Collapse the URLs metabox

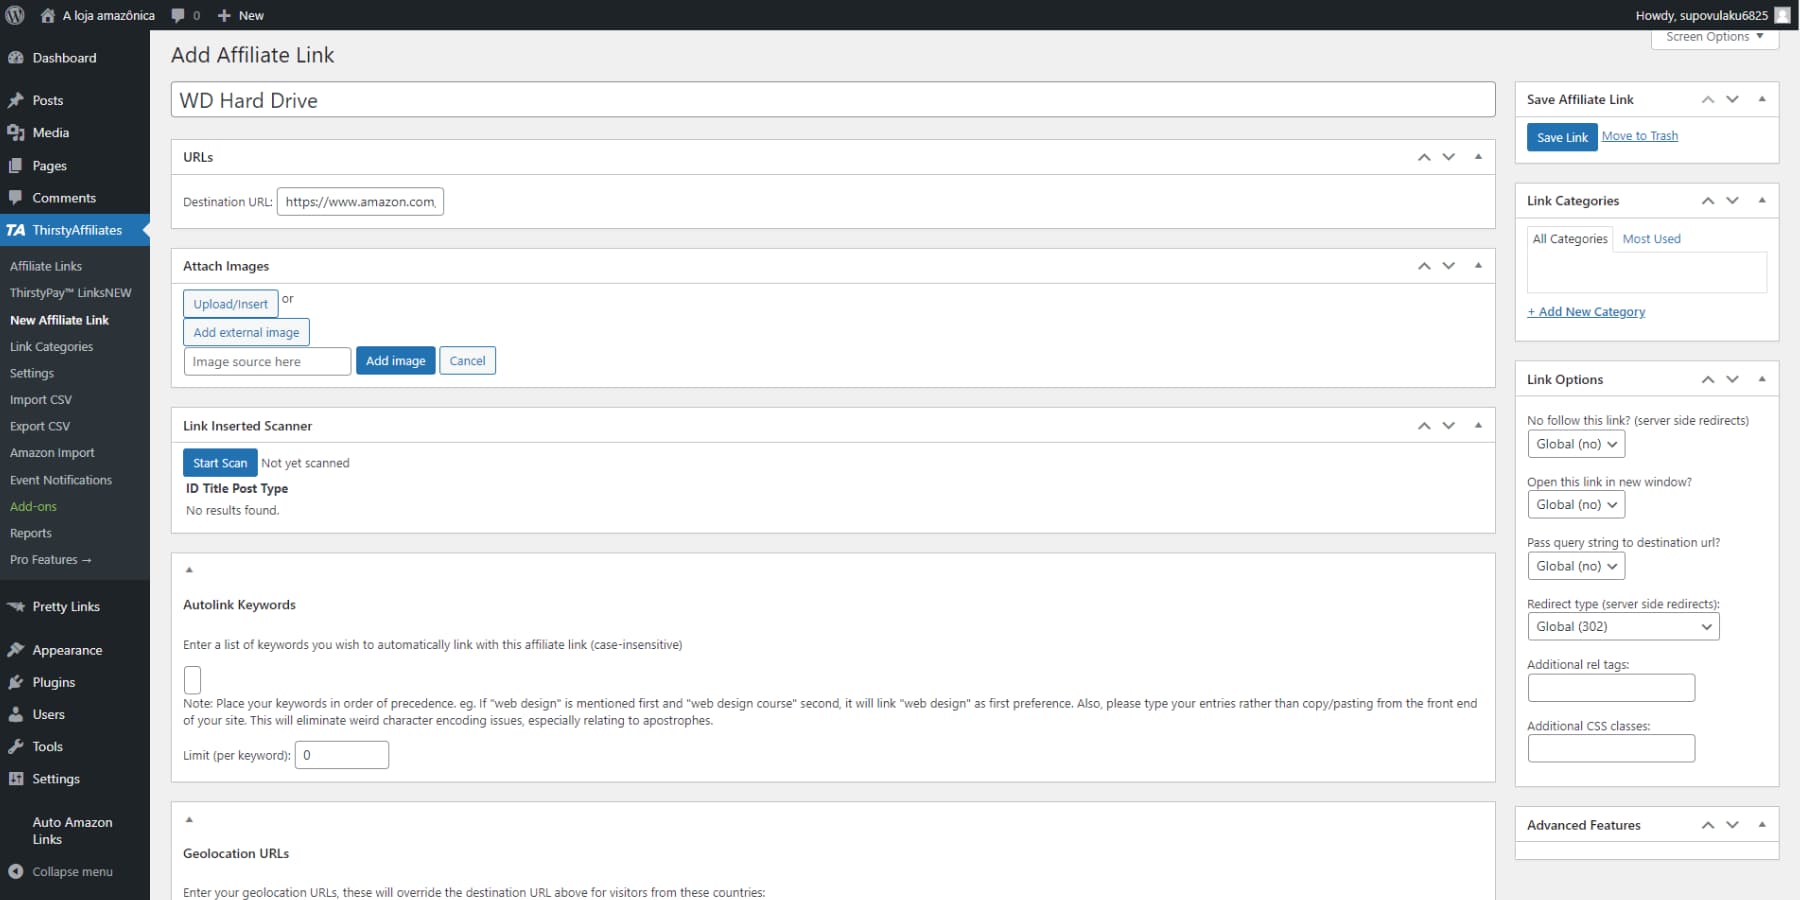point(1479,157)
